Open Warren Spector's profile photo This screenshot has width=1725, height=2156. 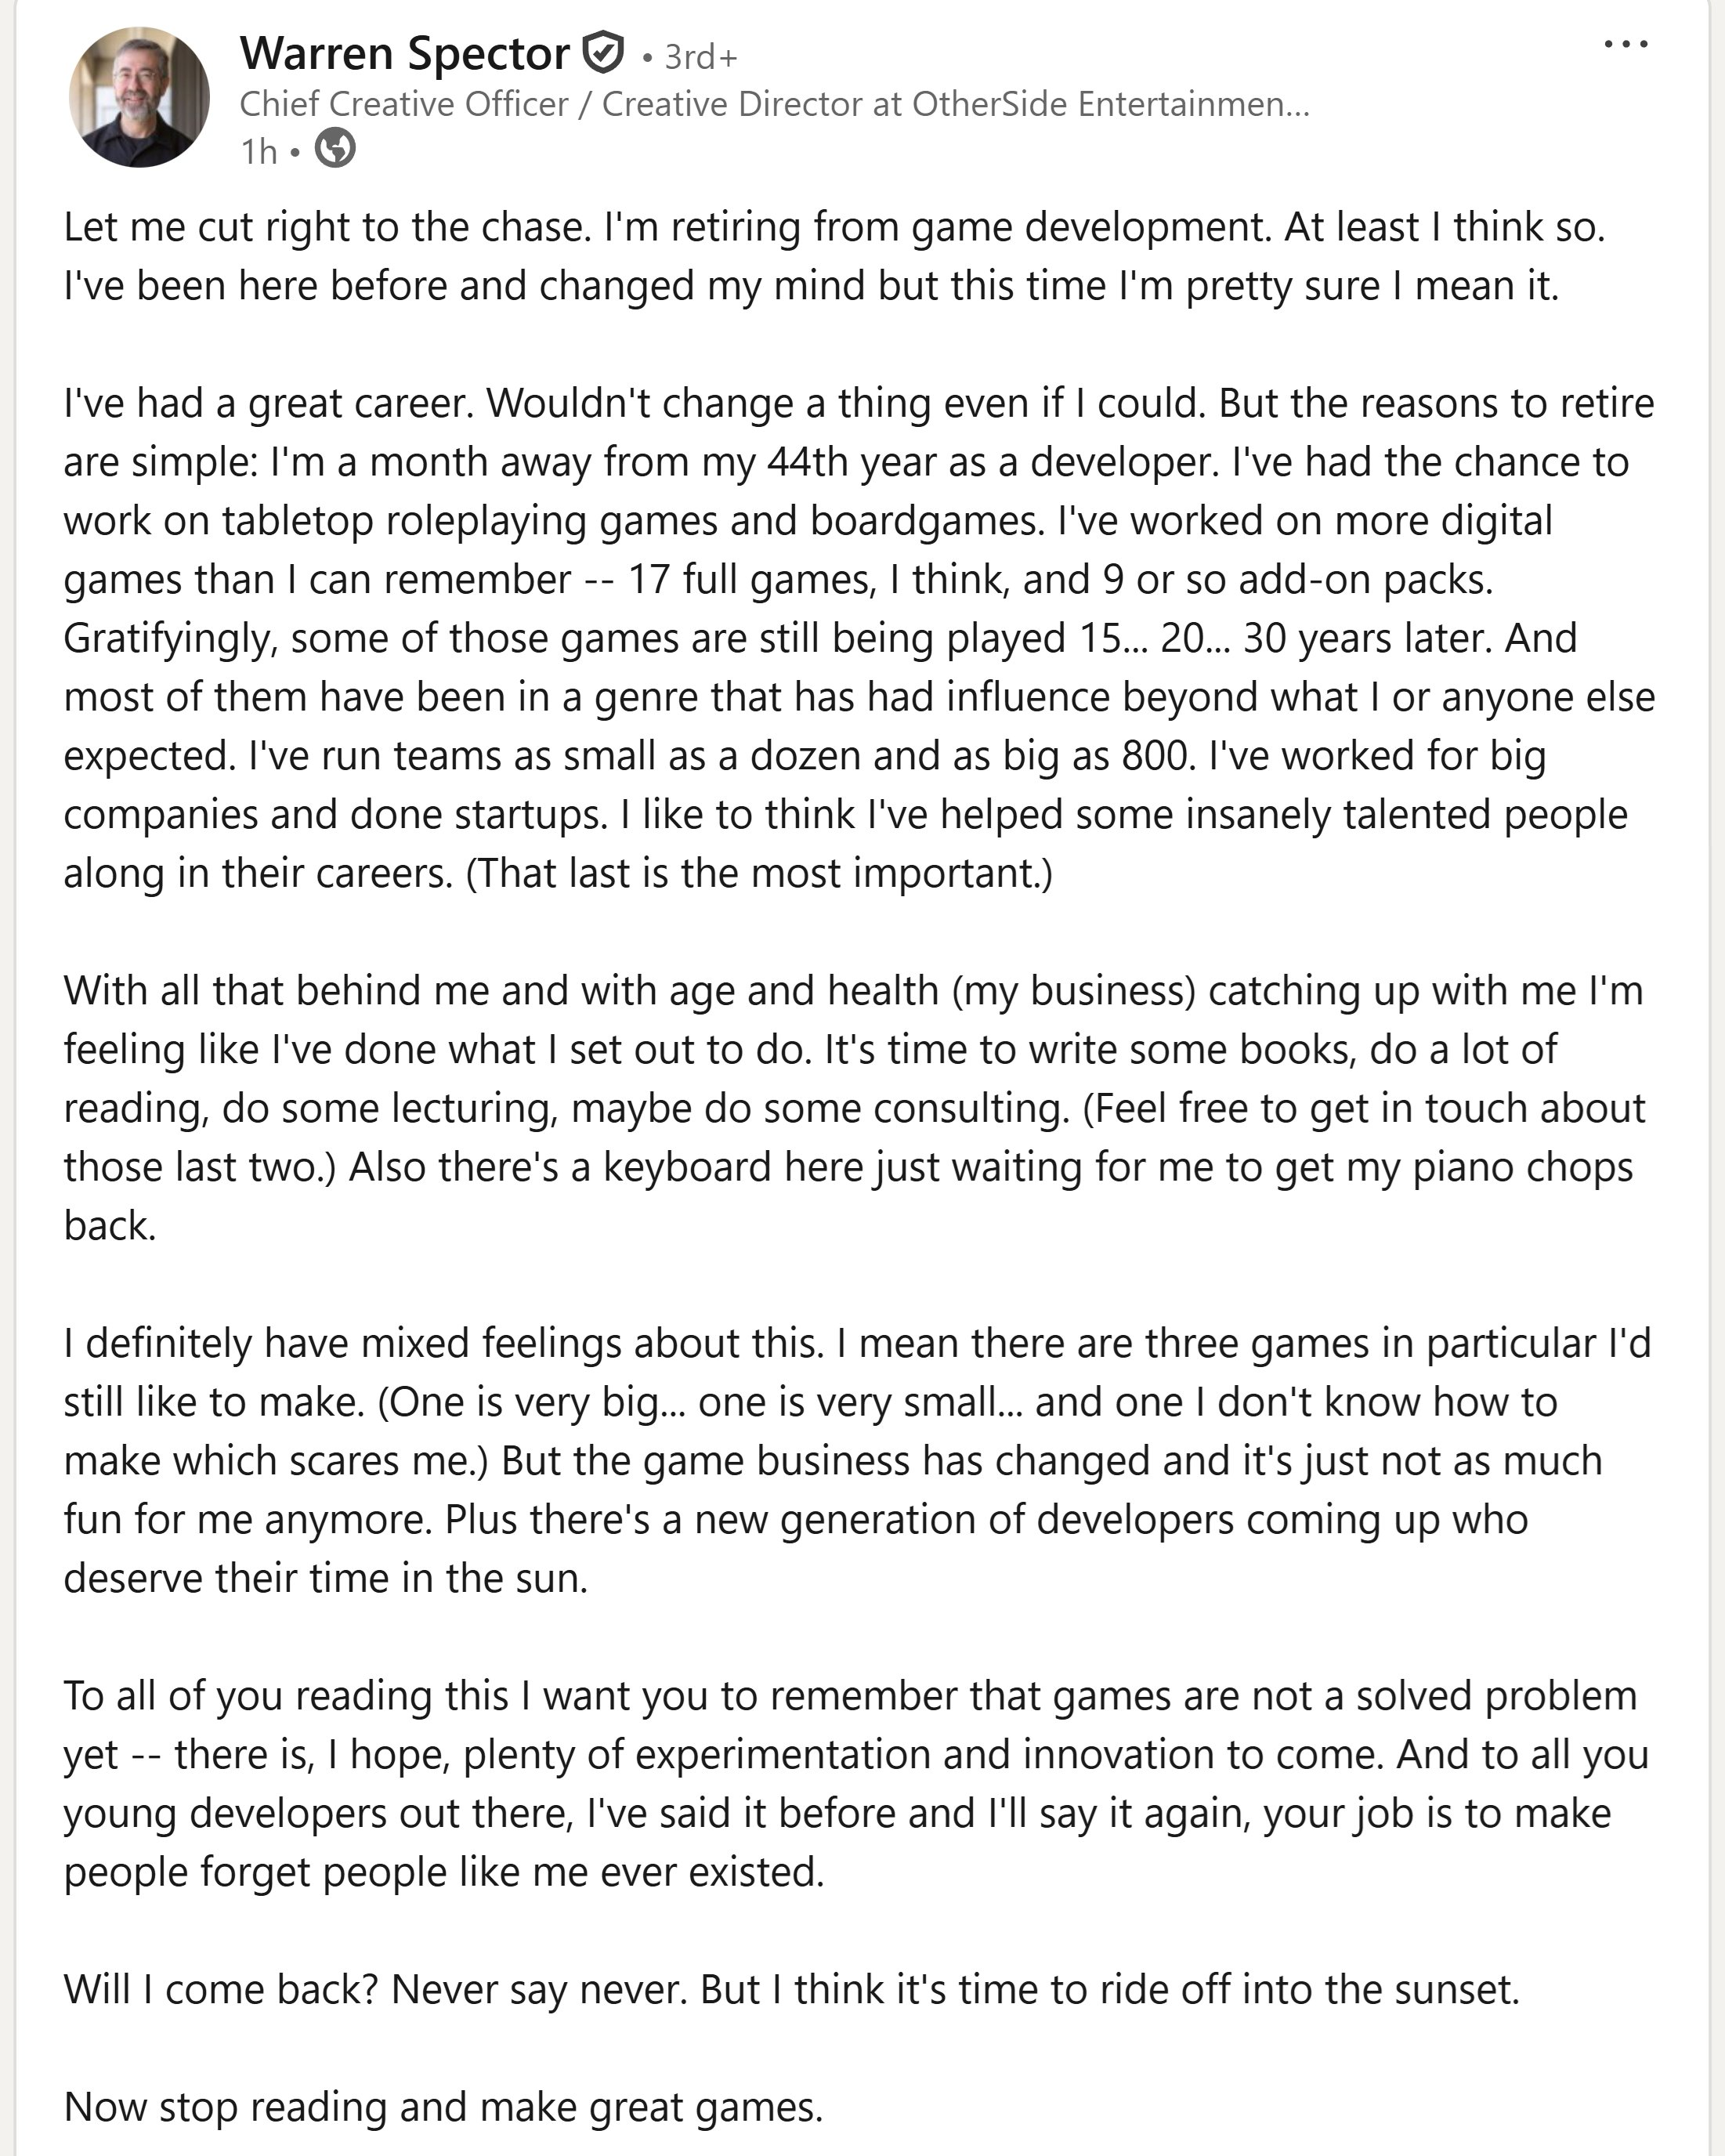[x=139, y=97]
